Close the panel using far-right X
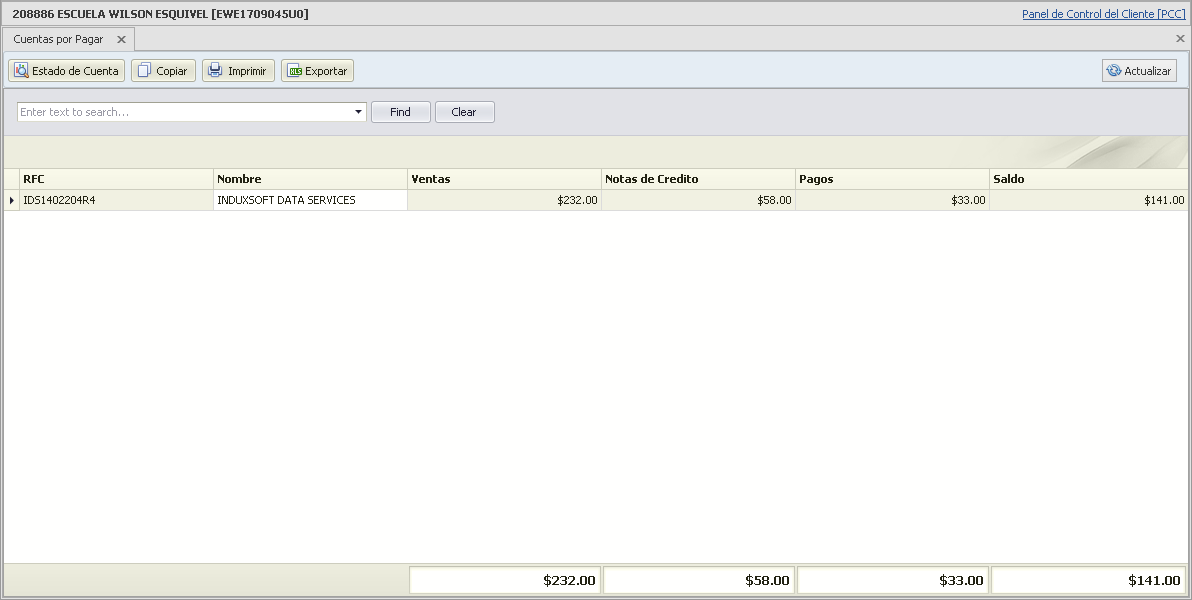1192x600 pixels. pyautogui.click(x=1180, y=39)
